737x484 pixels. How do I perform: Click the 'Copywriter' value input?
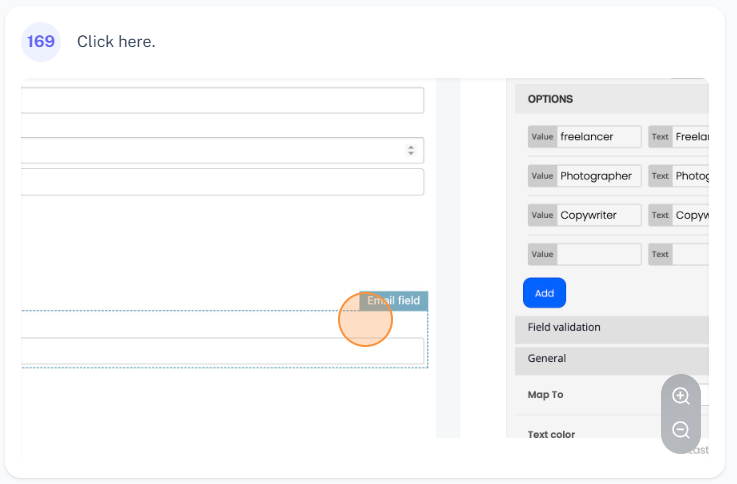pyautogui.click(x=597, y=215)
